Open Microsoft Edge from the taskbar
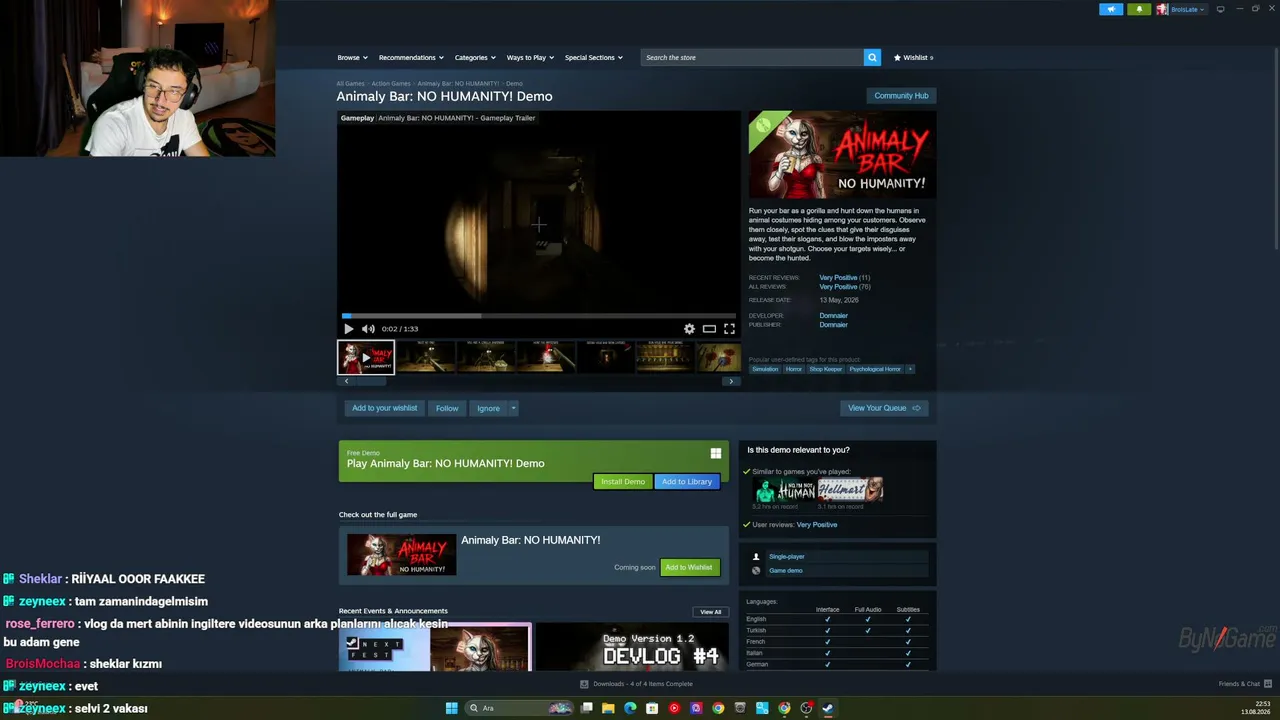 [630, 708]
